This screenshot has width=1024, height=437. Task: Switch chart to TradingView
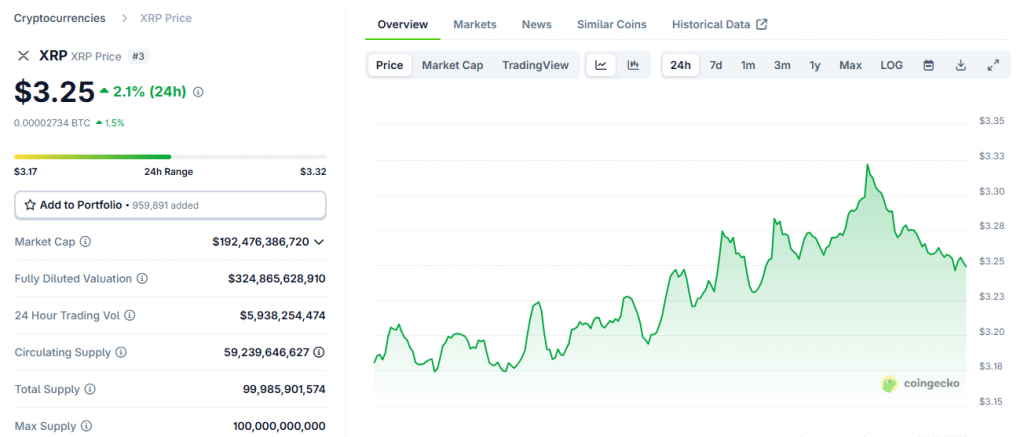(x=536, y=65)
